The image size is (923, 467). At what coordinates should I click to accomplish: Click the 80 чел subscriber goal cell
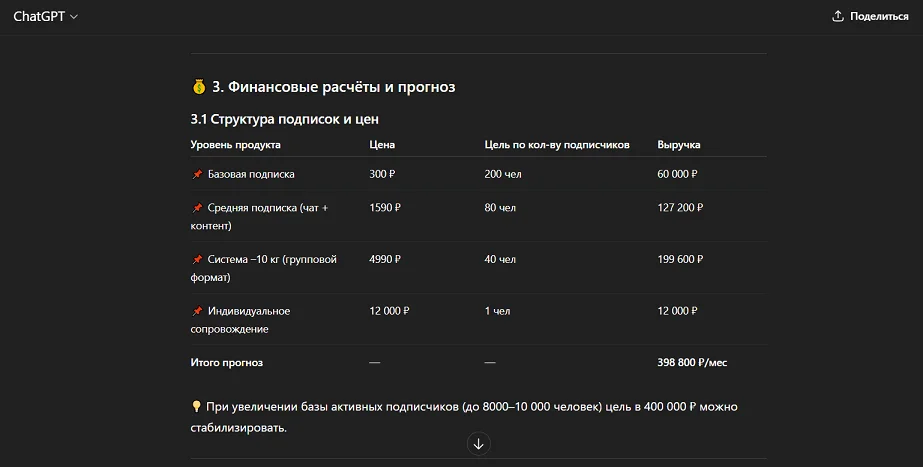tap(500, 208)
